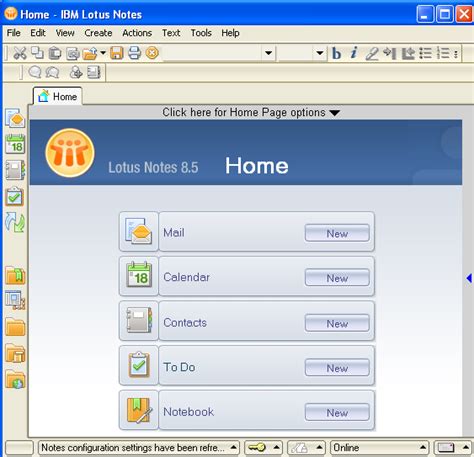
Task: Show more toolbar options chevron
Action: tap(456, 53)
